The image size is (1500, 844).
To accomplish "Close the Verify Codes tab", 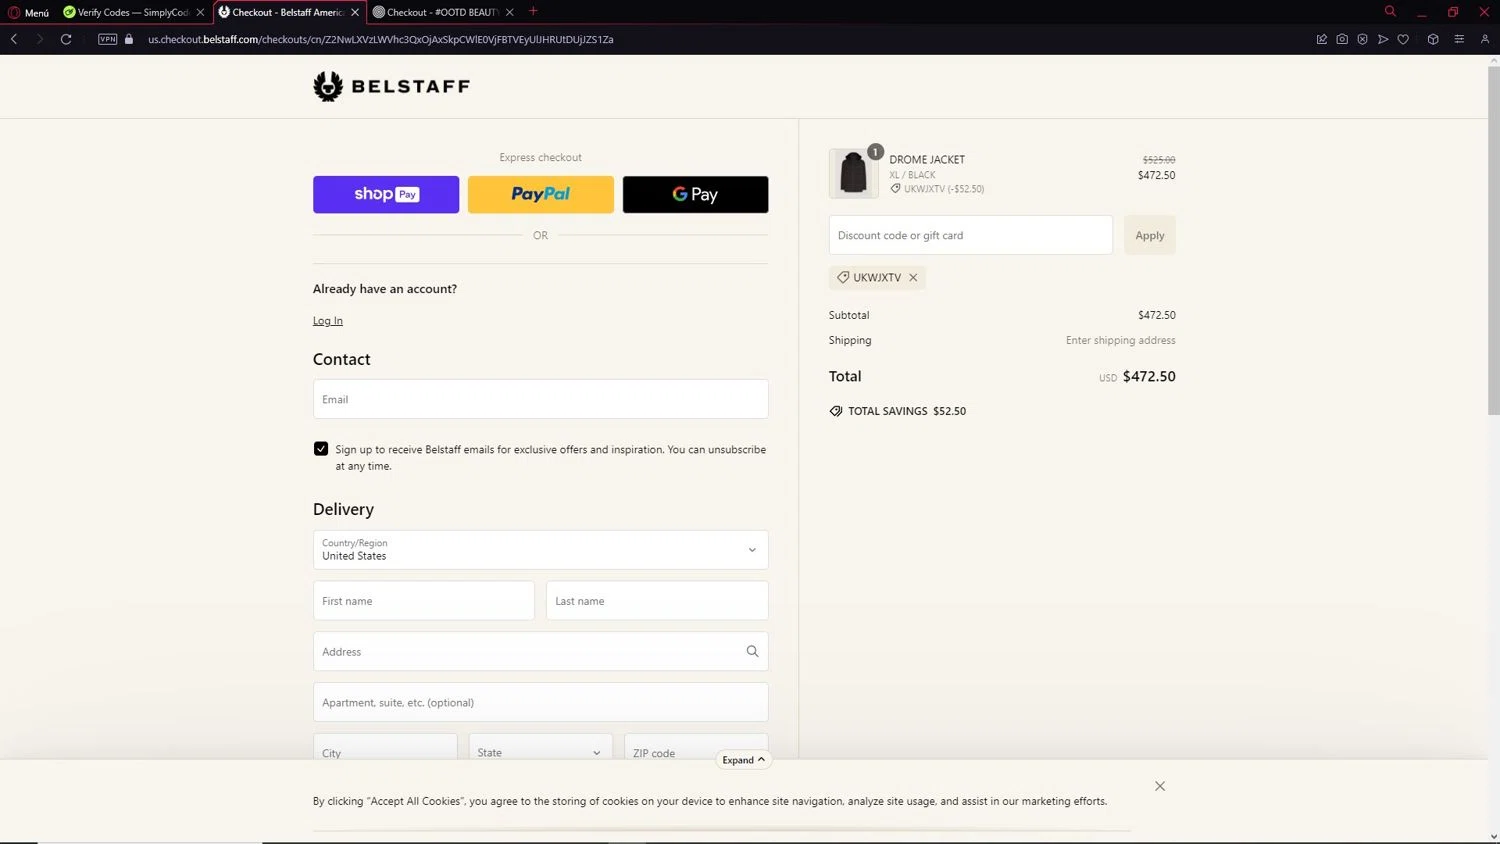I will [x=200, y=12].
